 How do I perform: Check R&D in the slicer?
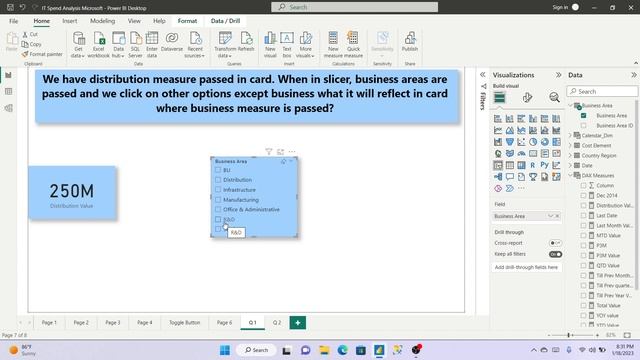[x=218, y=219]
